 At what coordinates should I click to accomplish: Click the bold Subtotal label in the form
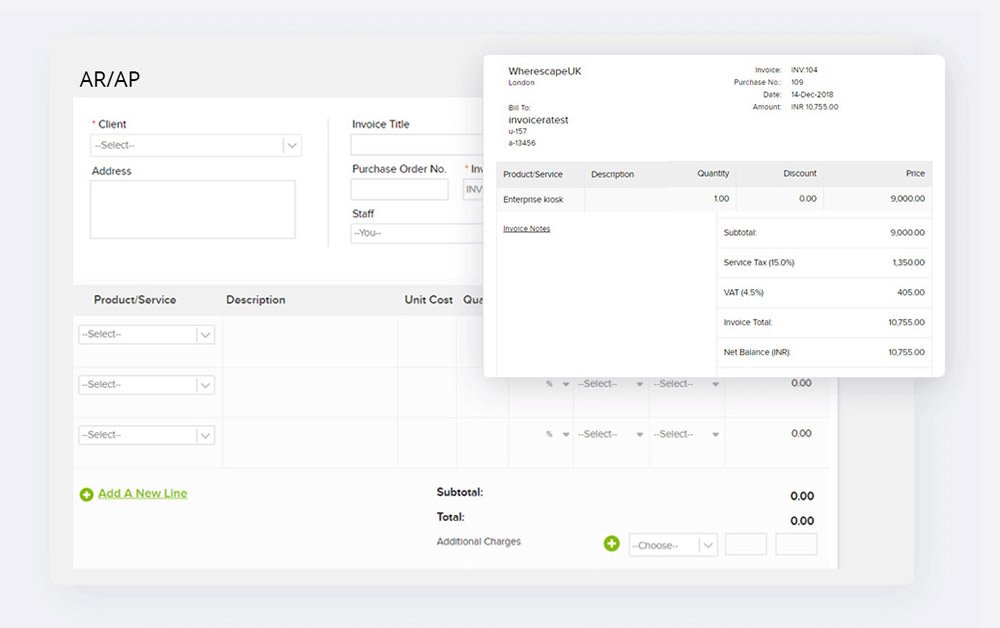pyautogui.click(x=460, y=492)
